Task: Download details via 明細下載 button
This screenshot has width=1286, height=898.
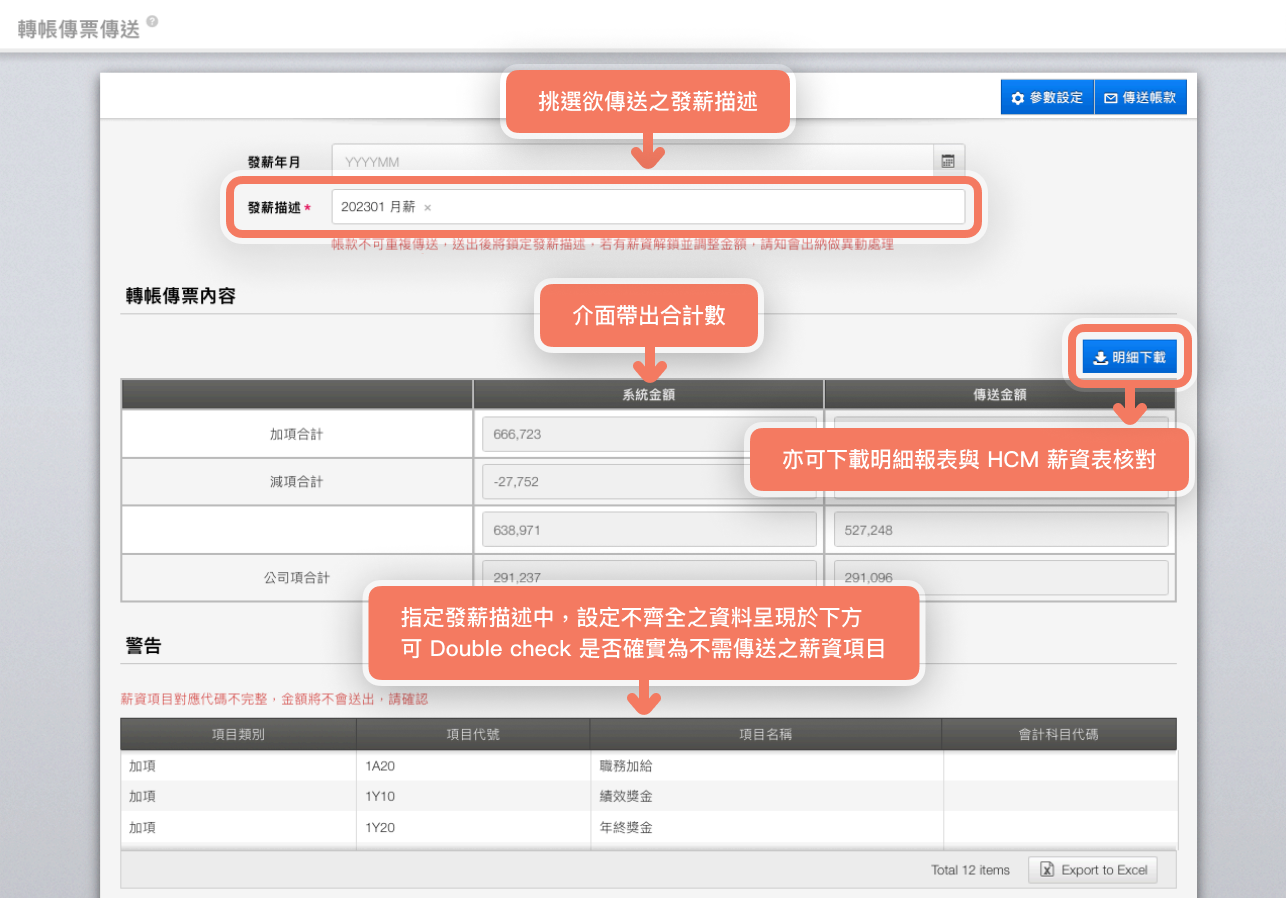Action: [1129, 357]
